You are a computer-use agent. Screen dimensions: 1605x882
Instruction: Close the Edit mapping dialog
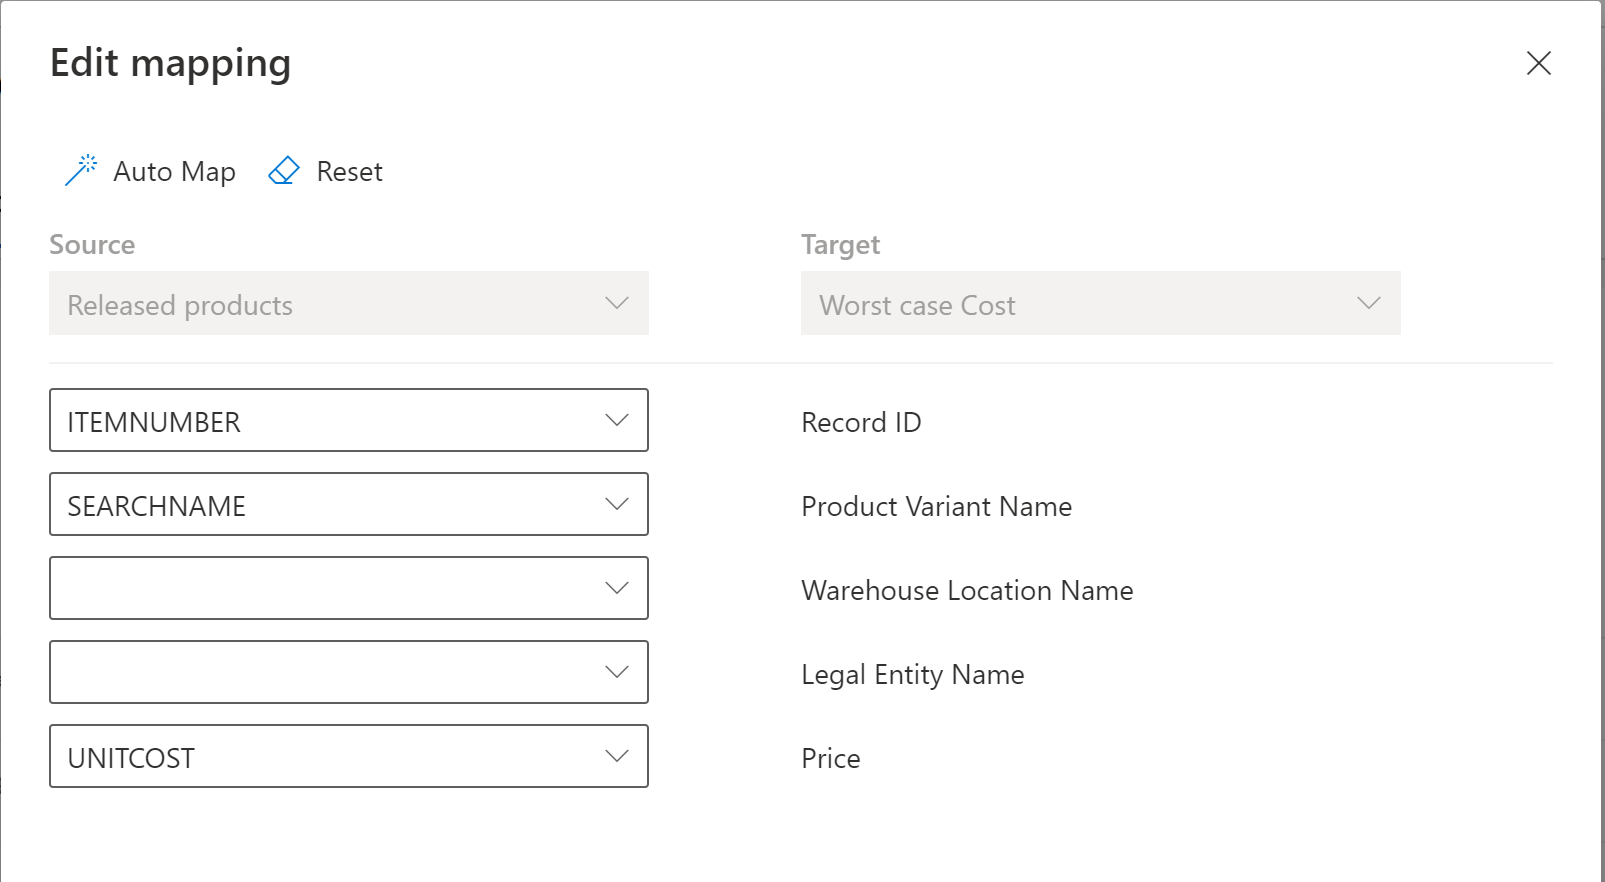tap(1538, 63)
